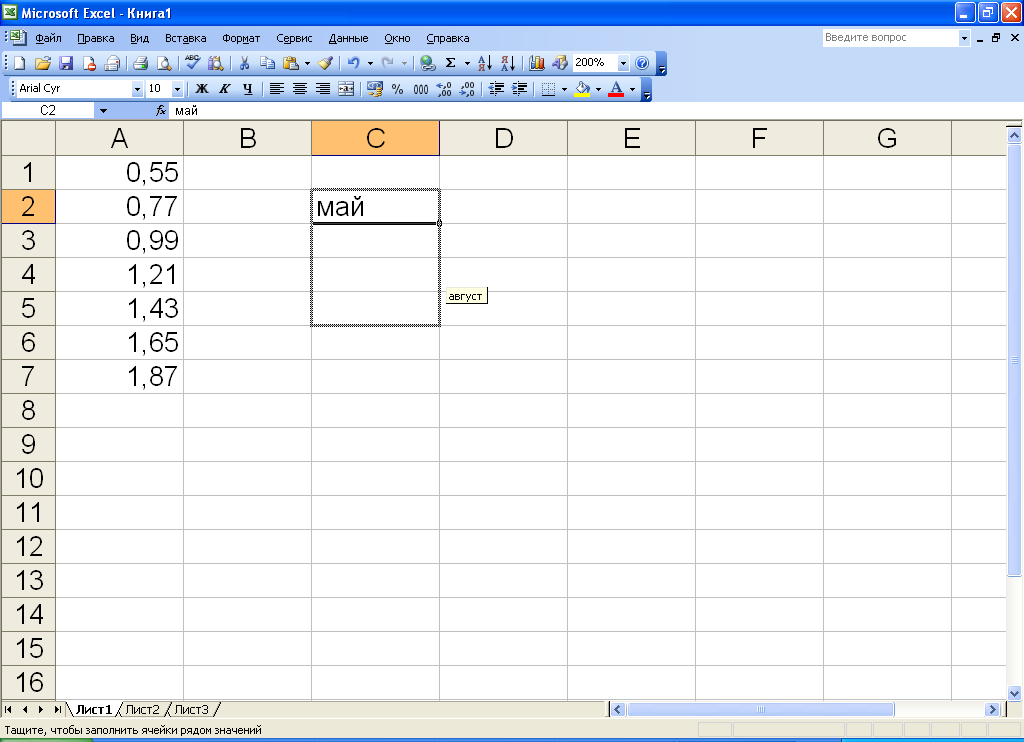Merge and center cells with the toolbar icon
Viewport: 1024px width, 742px height.
point(346,89)
